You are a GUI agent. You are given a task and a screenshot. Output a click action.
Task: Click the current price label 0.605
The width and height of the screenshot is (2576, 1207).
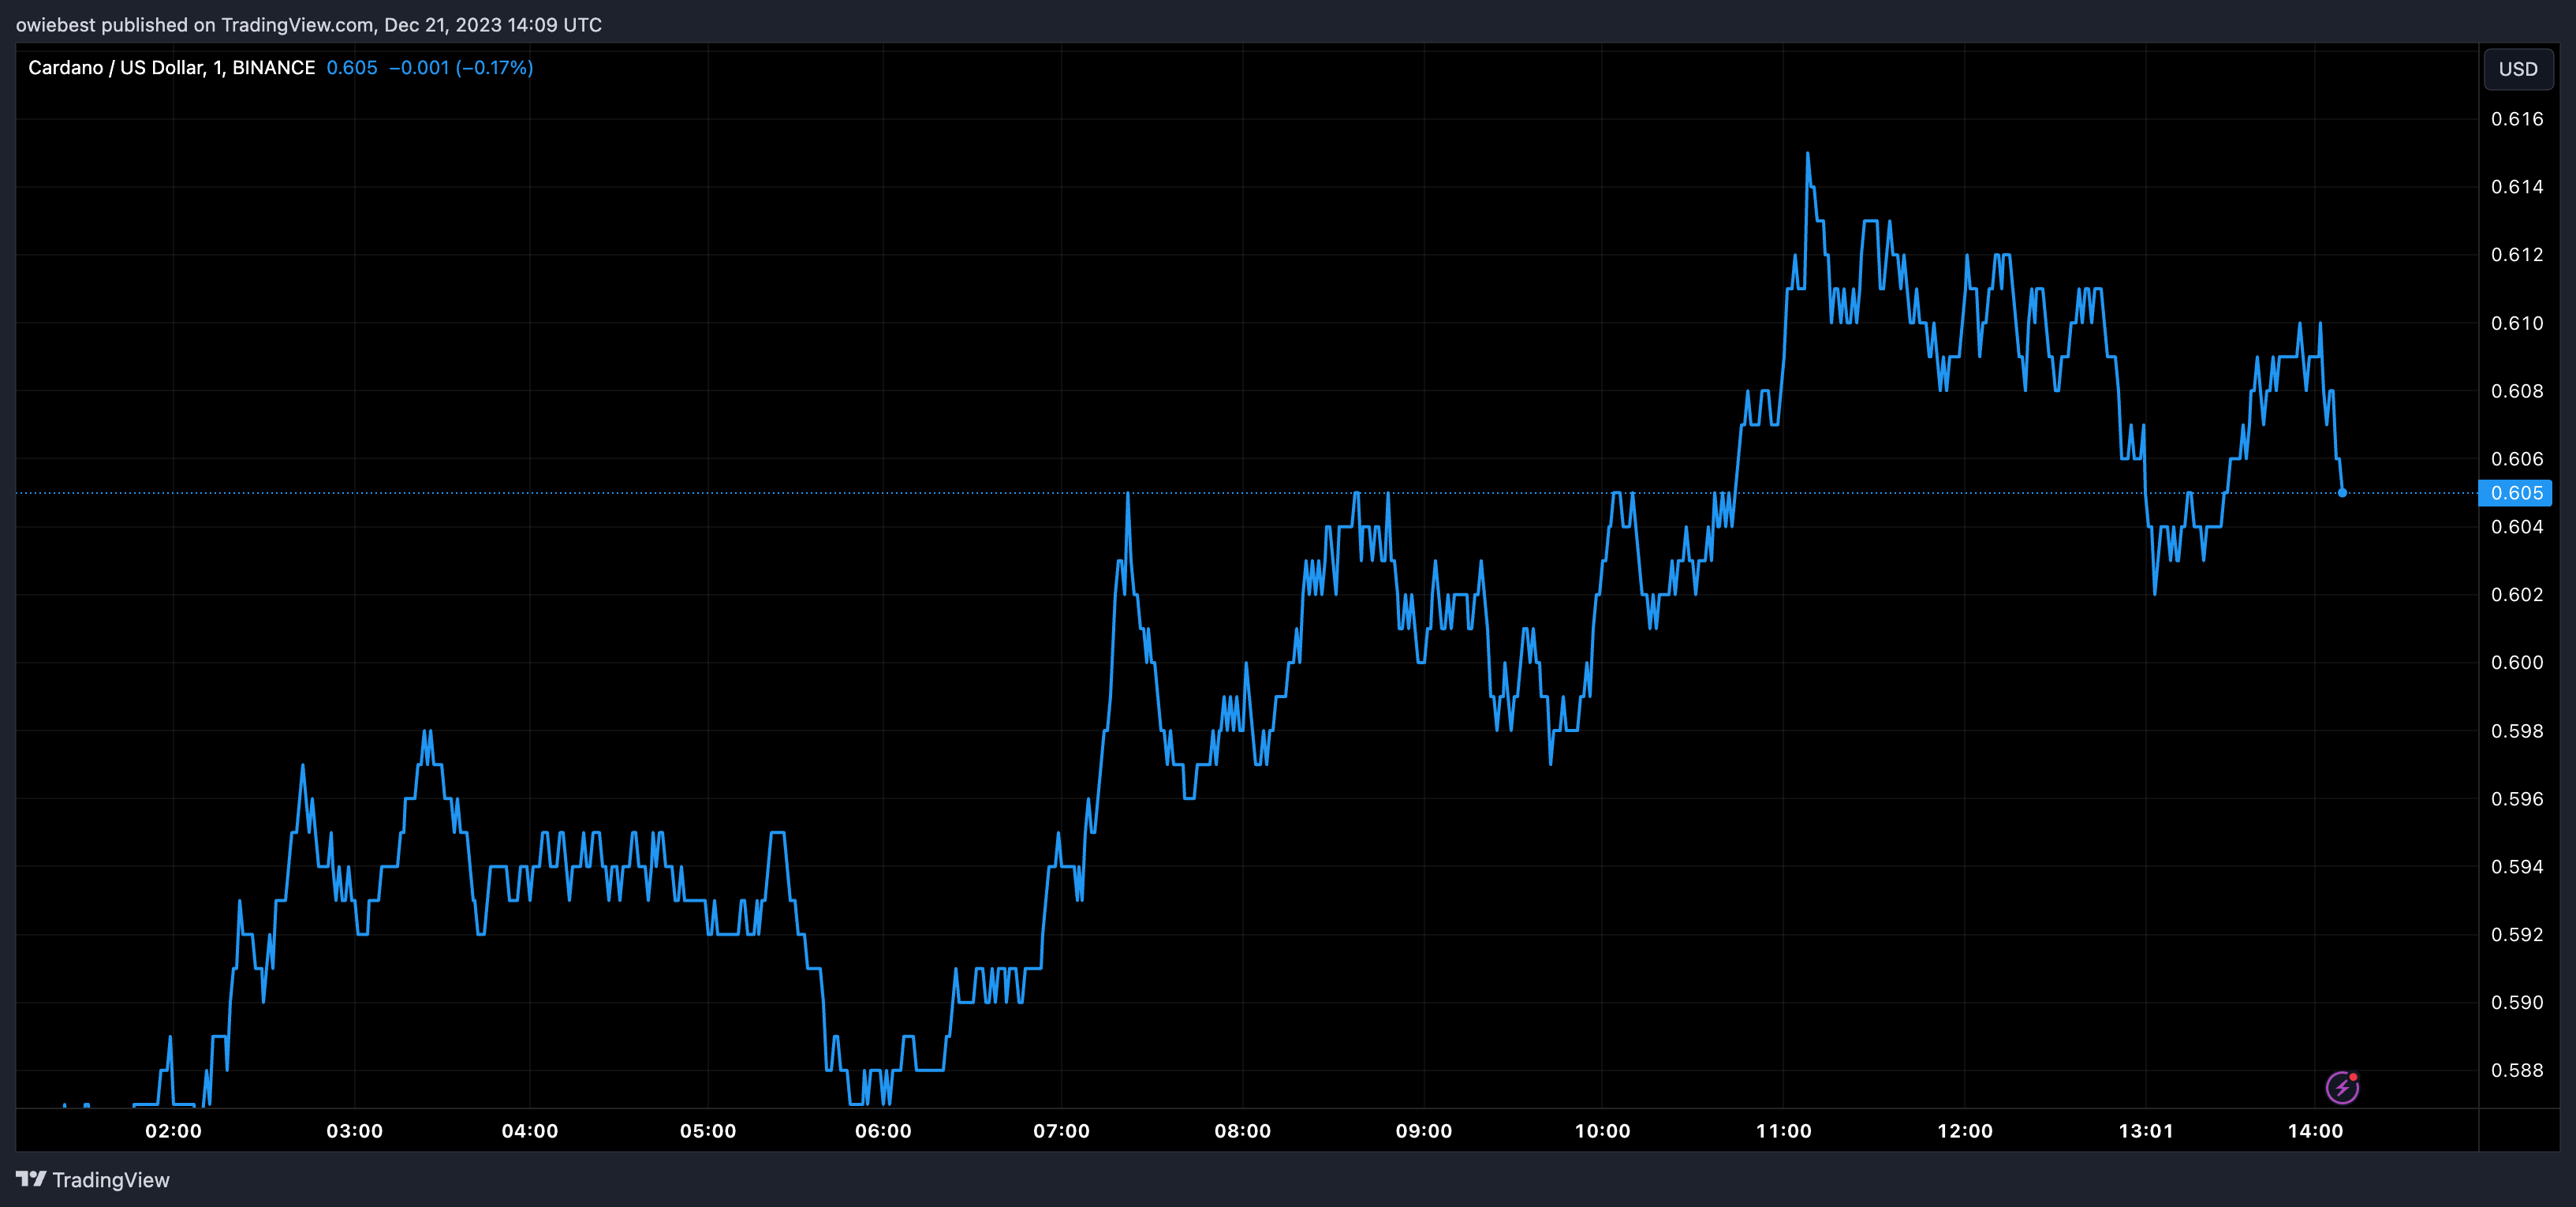[x=2516, y=493]
